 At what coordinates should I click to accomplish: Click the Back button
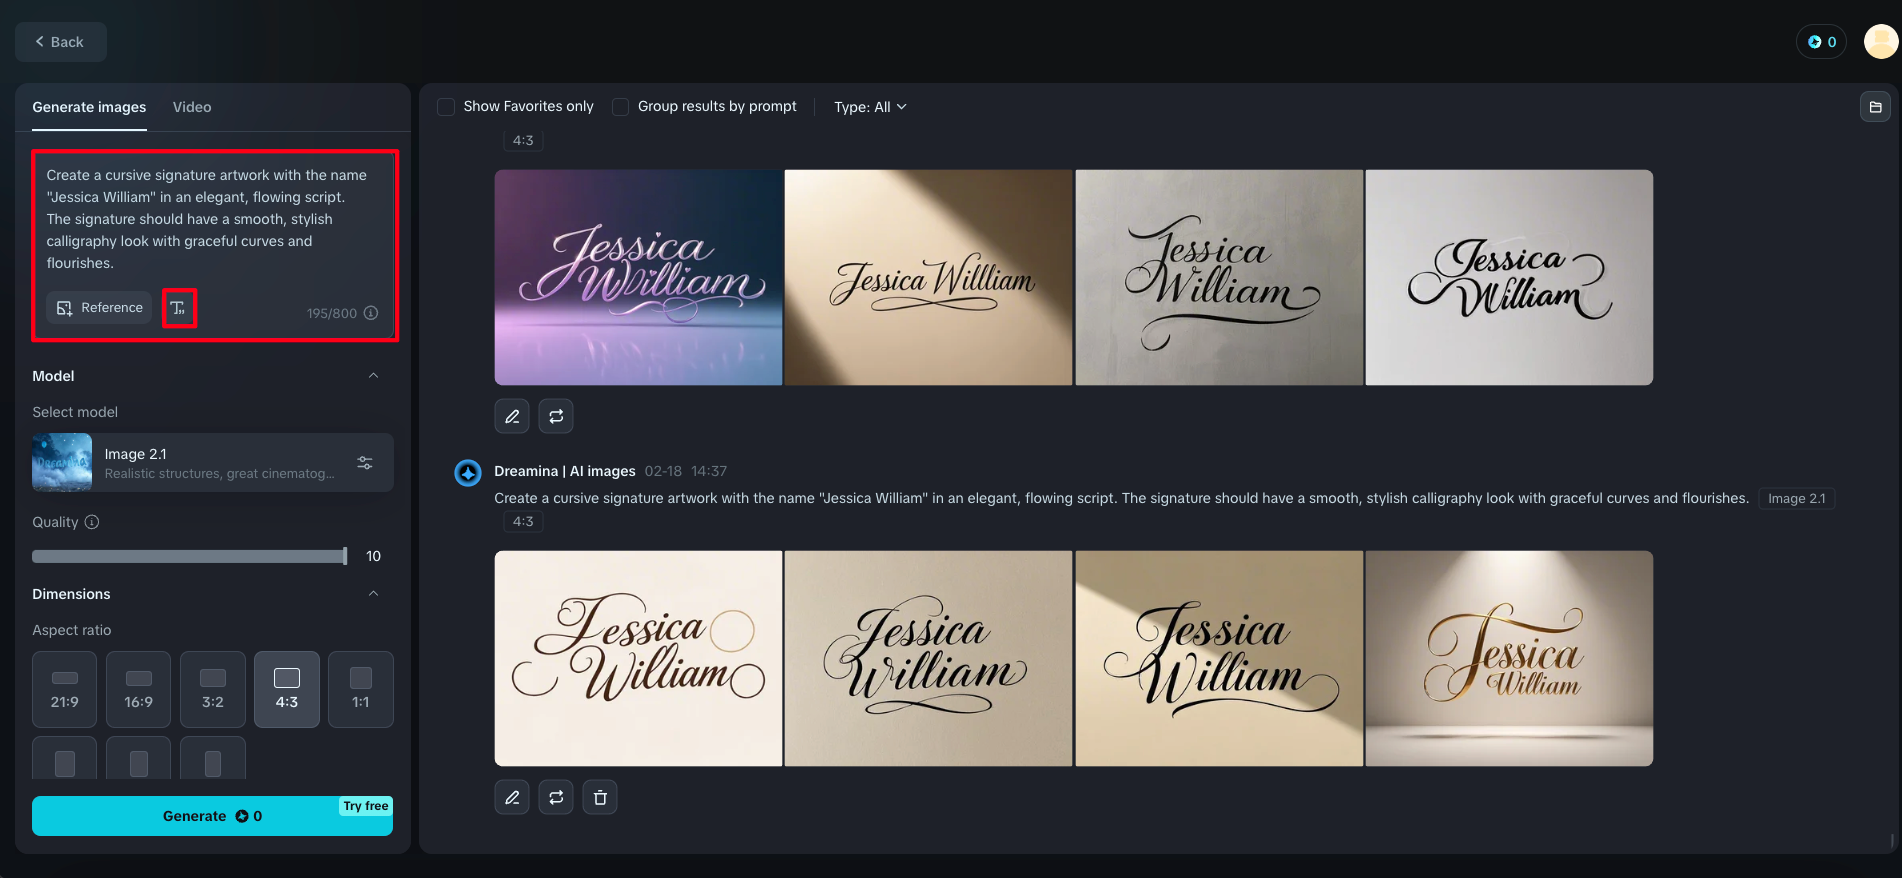[60, 42]
